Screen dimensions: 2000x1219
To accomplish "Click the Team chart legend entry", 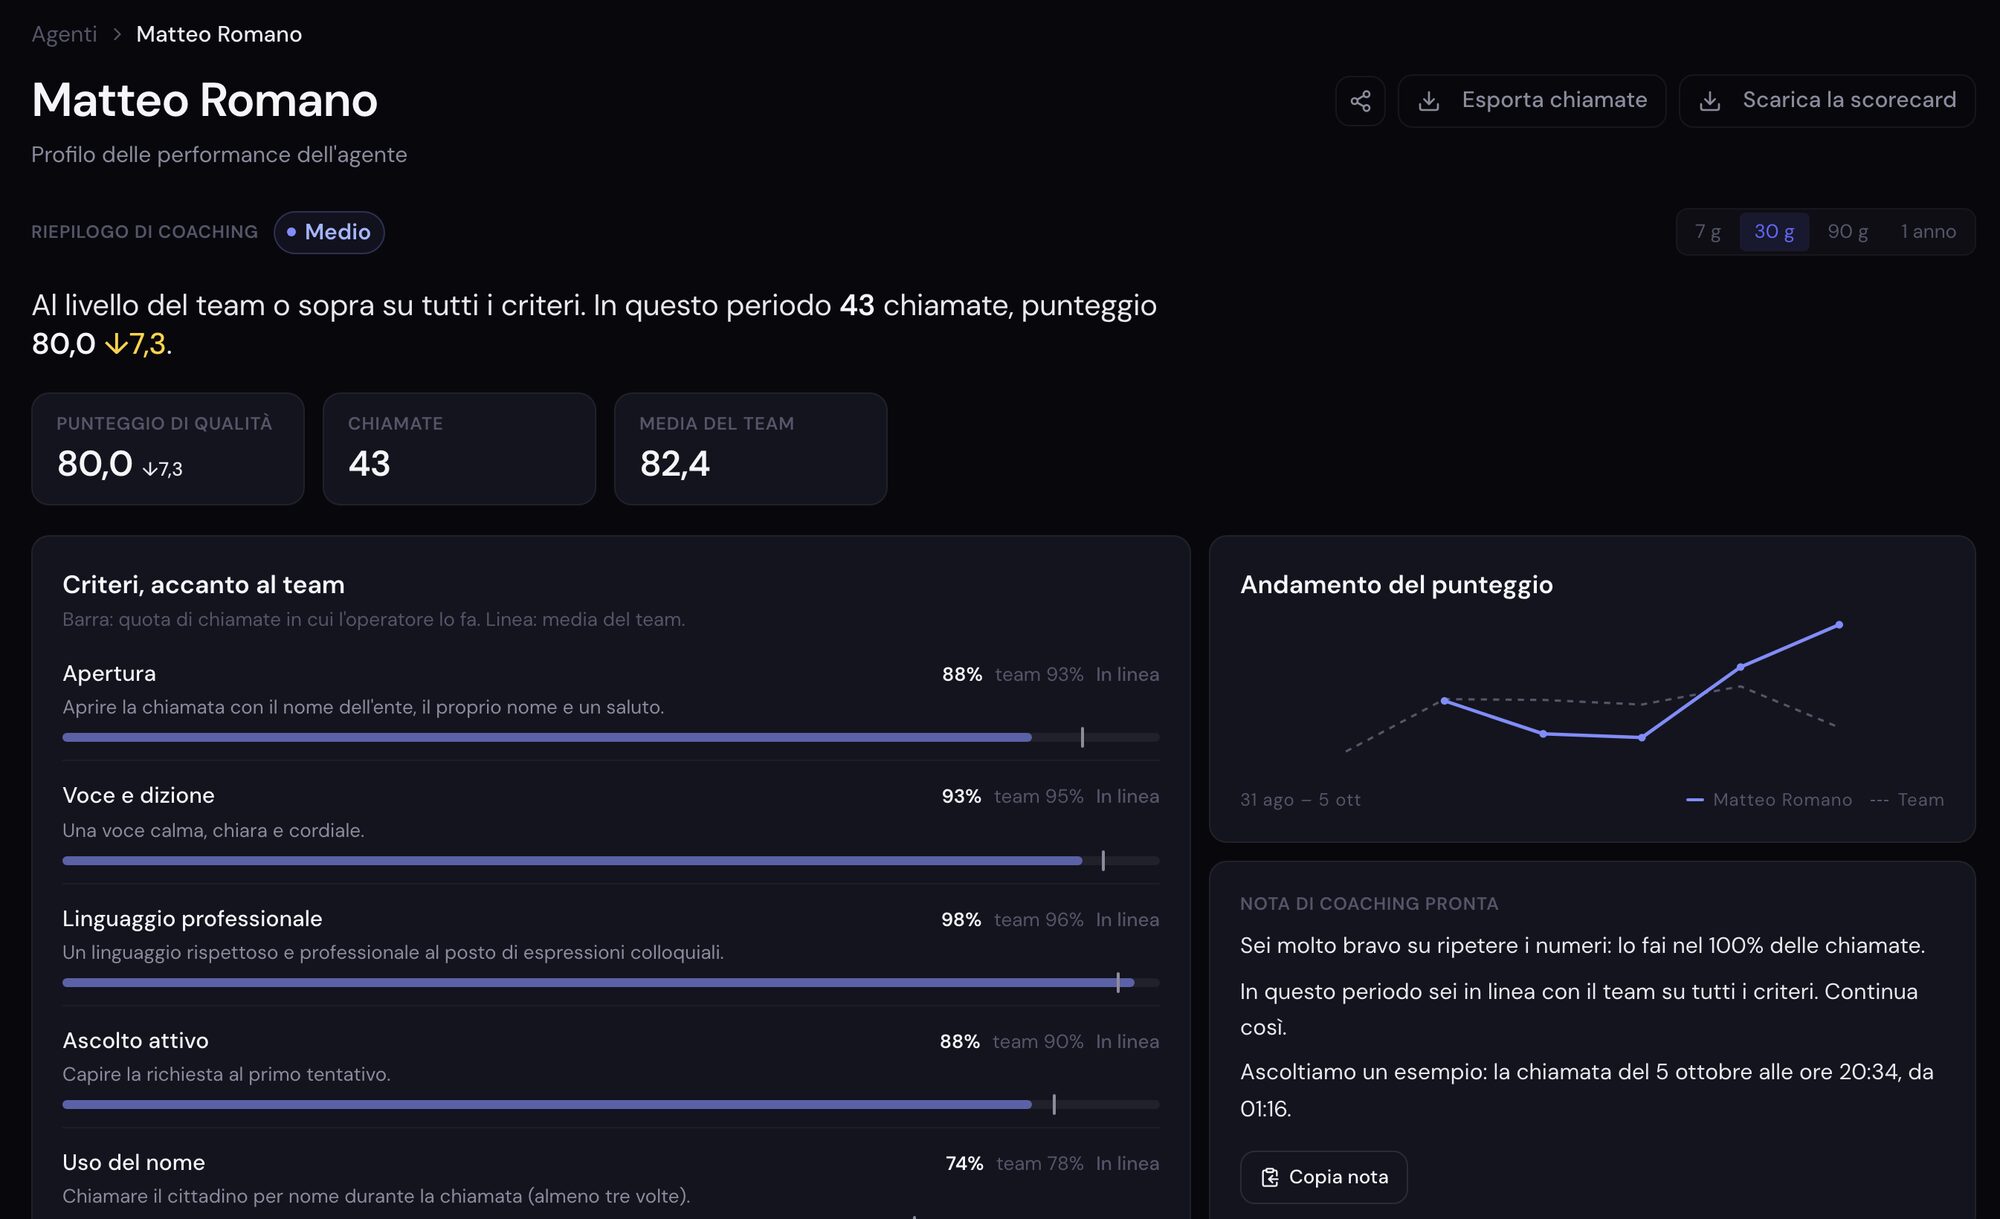I will [x=1907, y=800].
